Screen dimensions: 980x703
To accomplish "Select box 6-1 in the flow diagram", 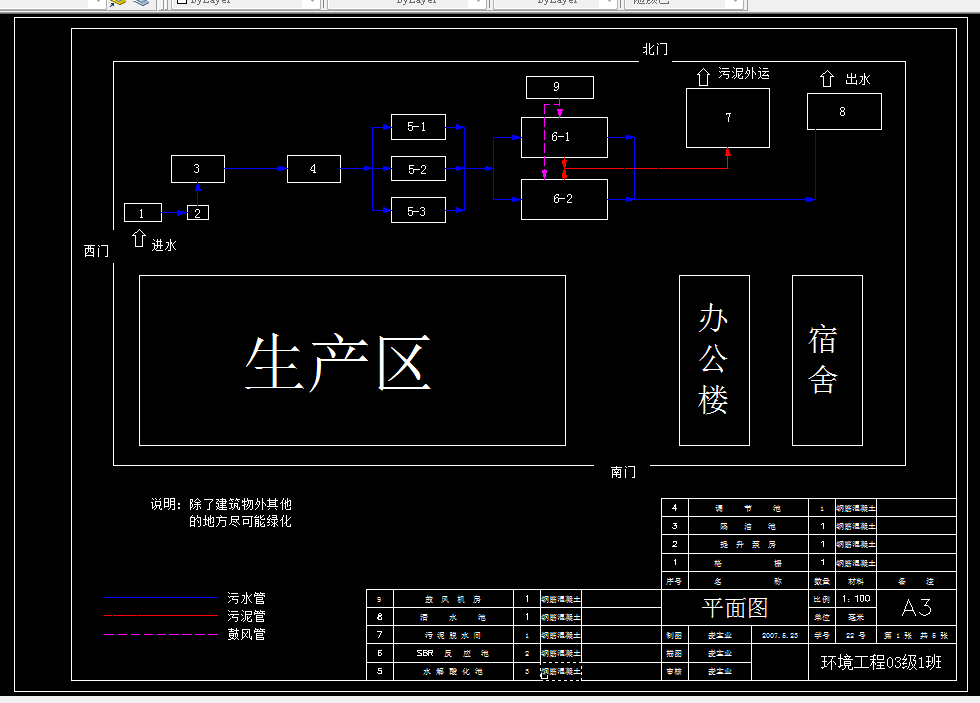I will (563, 137).
